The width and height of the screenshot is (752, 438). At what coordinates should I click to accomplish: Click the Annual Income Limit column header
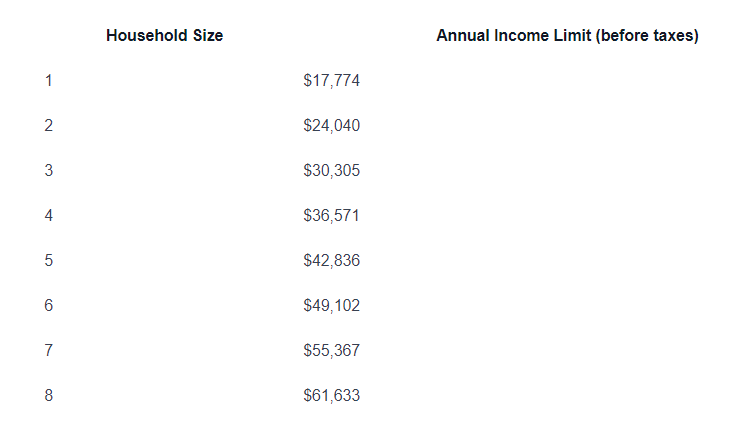(x=567, y=36)
